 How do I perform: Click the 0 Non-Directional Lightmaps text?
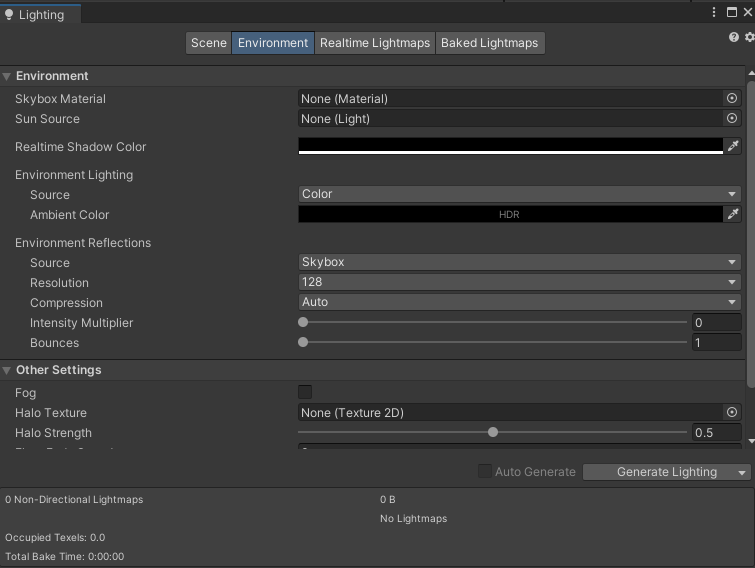[x=74, y=500]
